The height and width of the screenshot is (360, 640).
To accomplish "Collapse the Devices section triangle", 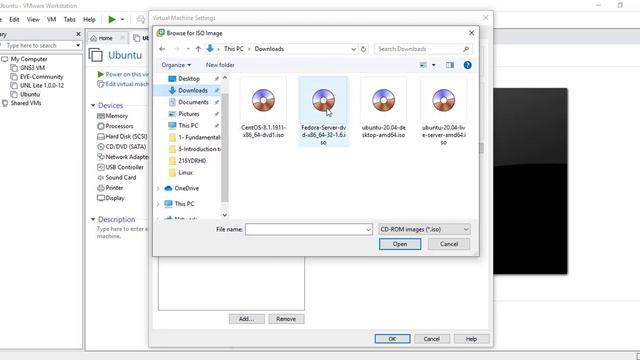I will click(93, 105).
